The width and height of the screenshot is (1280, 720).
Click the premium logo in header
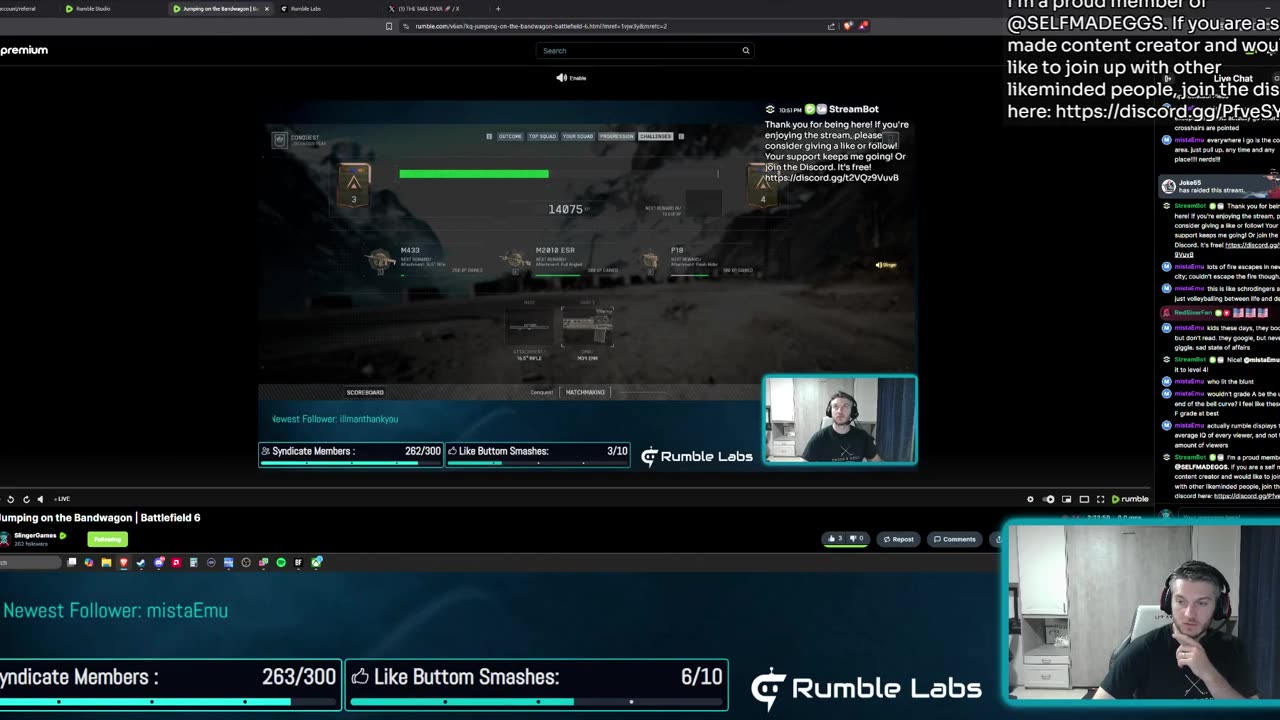pyautogui.click(x=24, y=50)
